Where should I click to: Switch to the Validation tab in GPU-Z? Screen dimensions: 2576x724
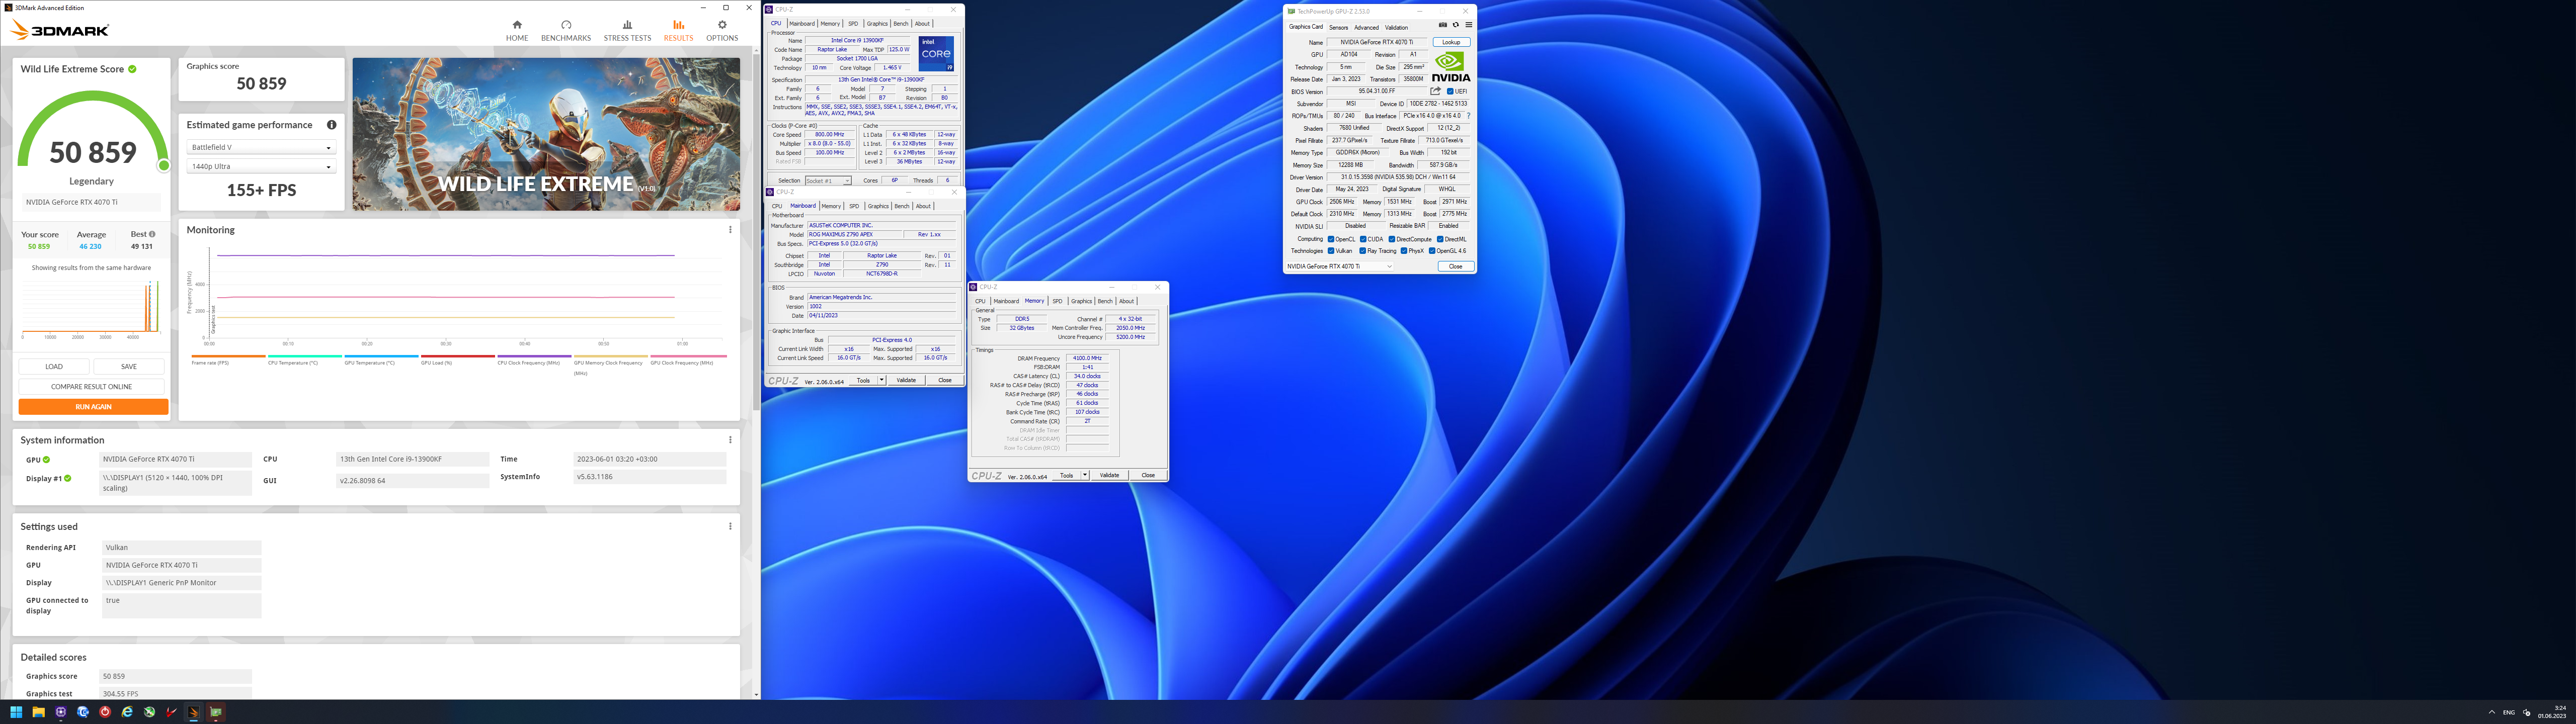coord(1396,28)
